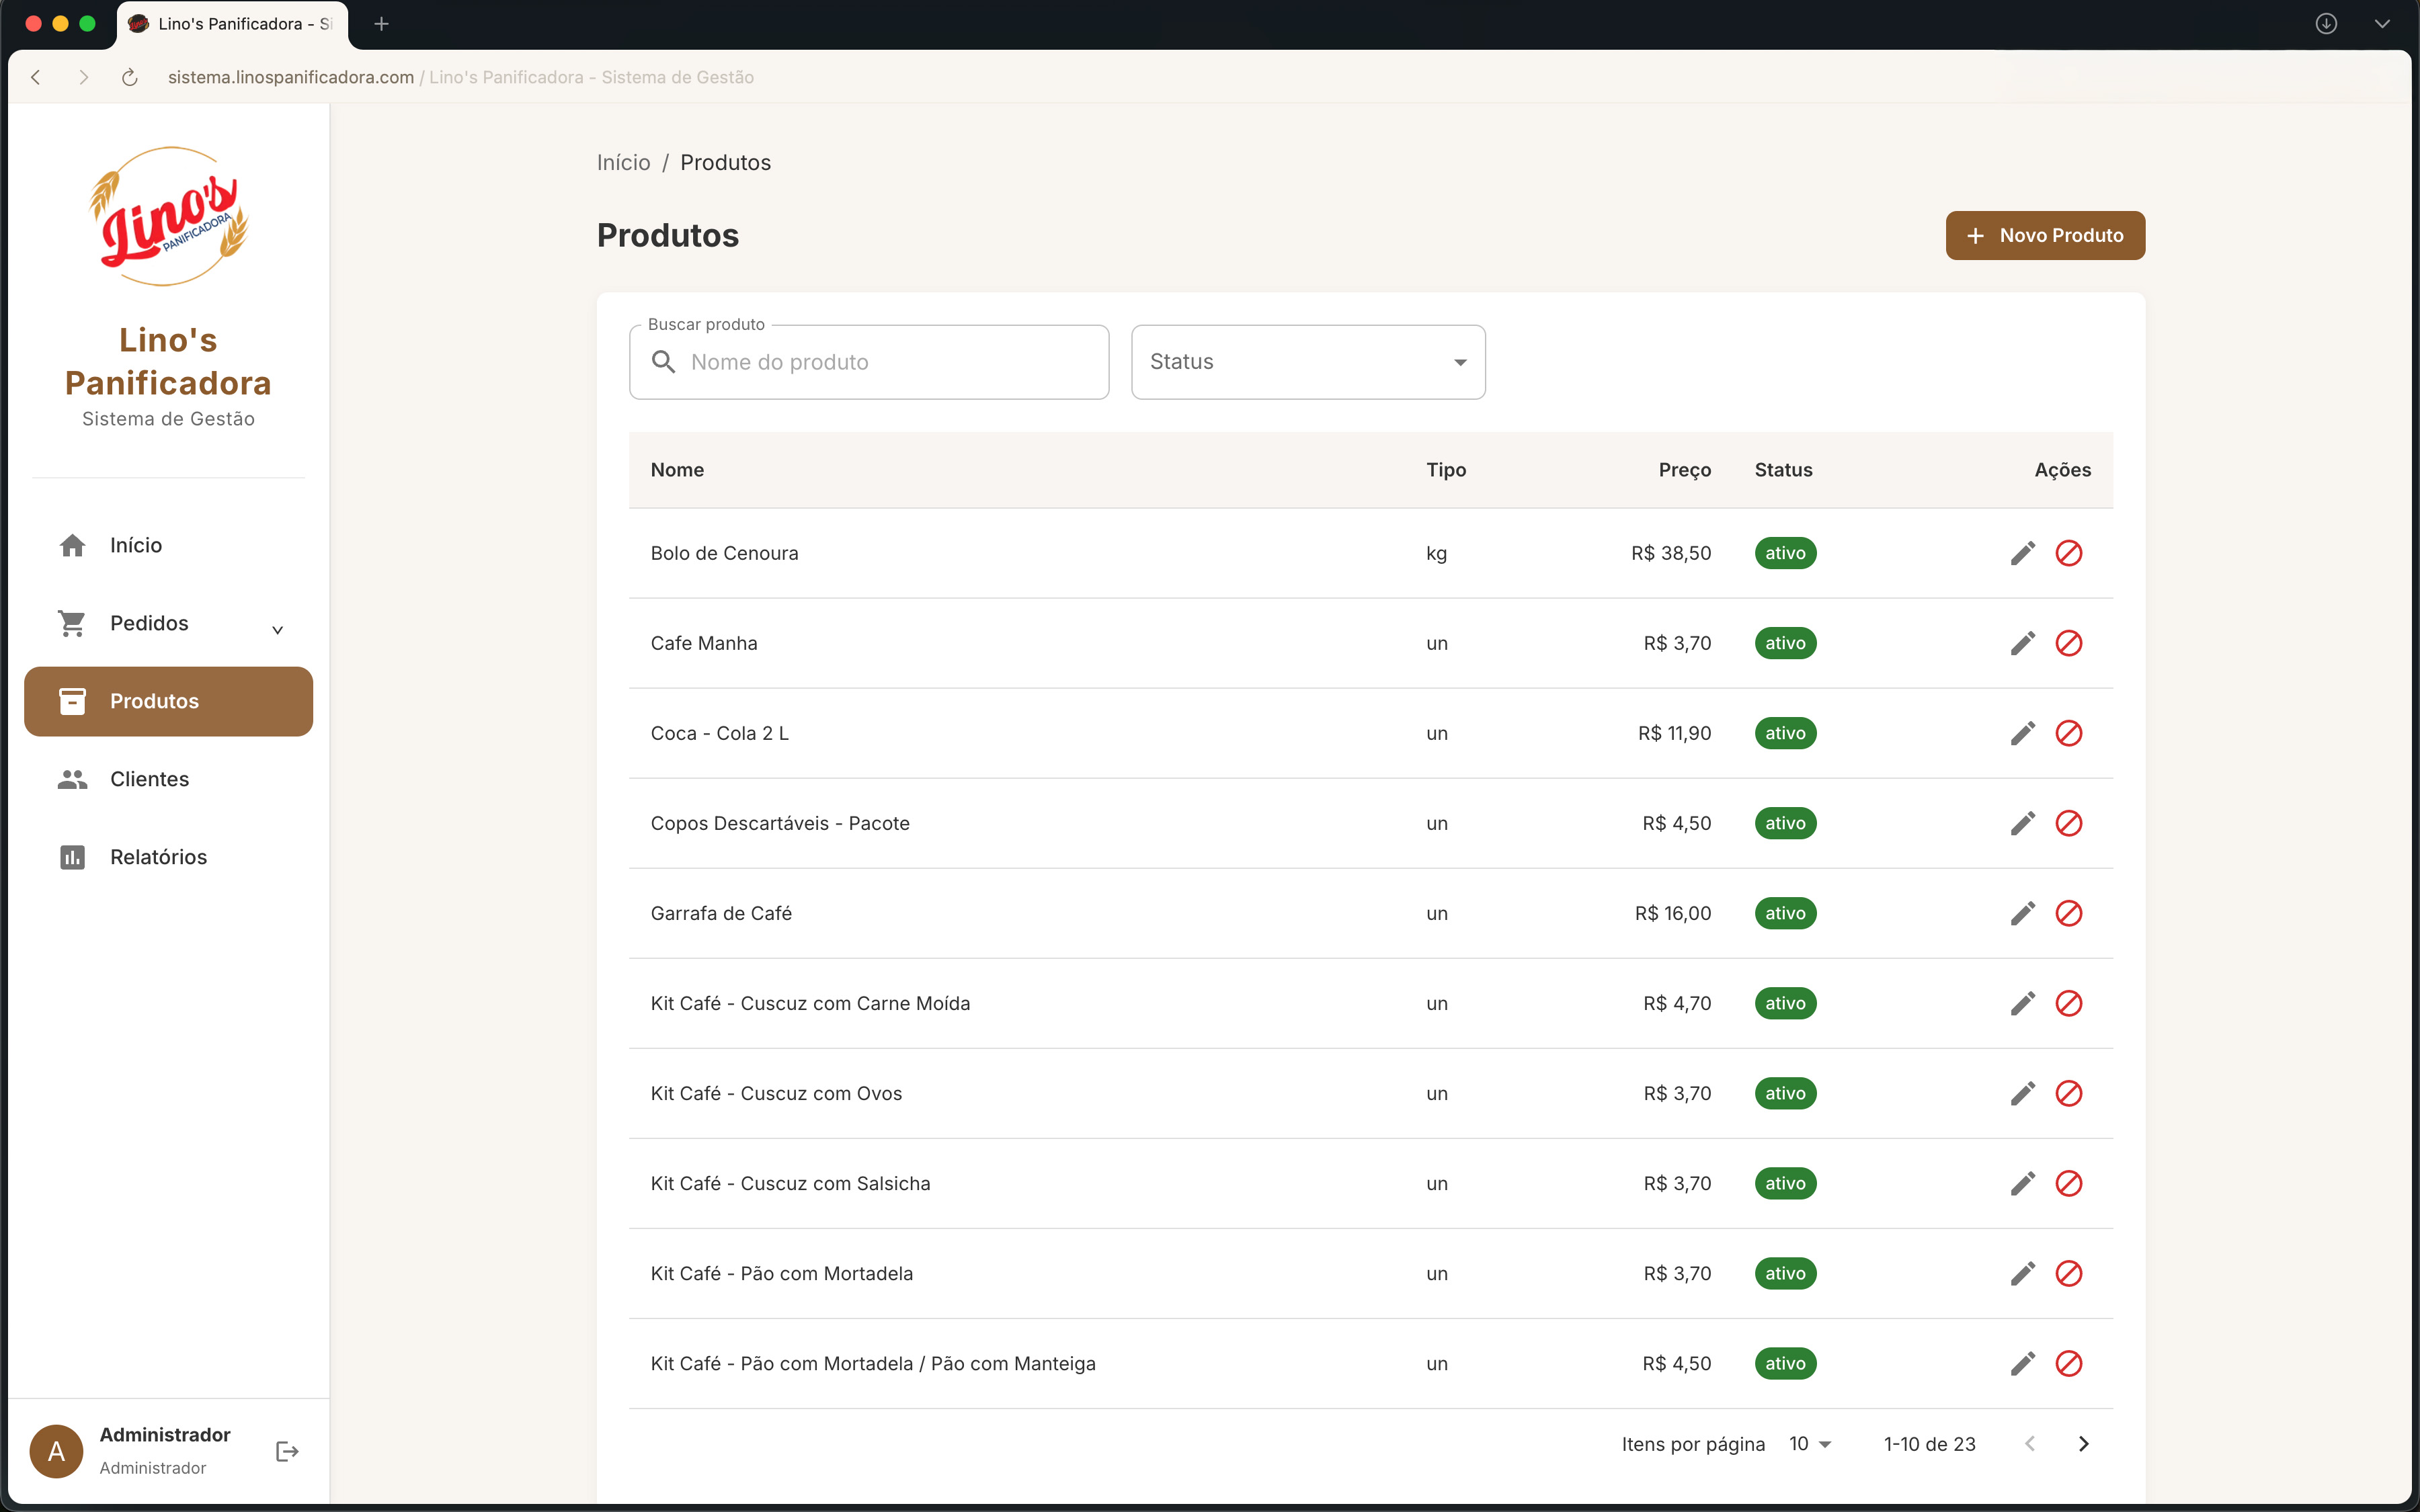Open Pedidos in the sidebar
The image size is (2420, 1512).
click(x=168, y=623)
